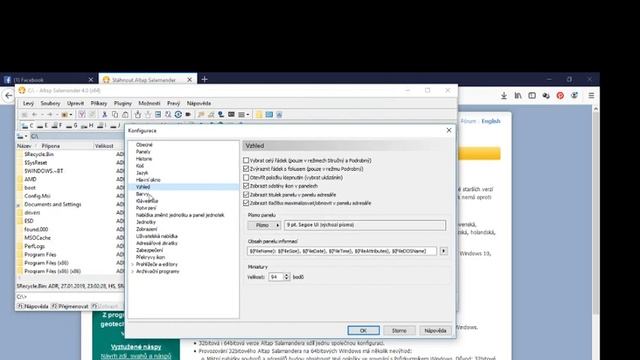The width and height of the screenshot is (640, 360).
Task: Select 'Jednotky' in configuration tree
Action: [146, 222]
